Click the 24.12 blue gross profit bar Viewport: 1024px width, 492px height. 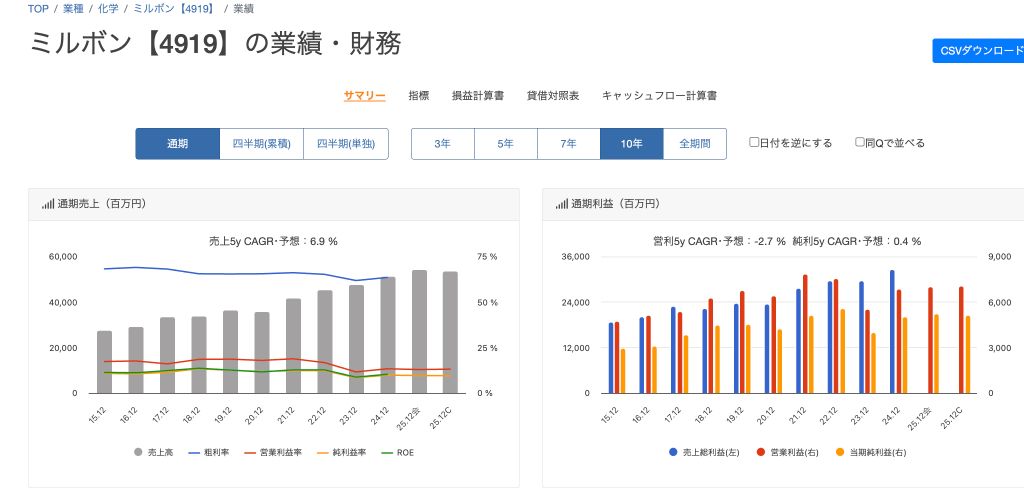pos(892,332)
